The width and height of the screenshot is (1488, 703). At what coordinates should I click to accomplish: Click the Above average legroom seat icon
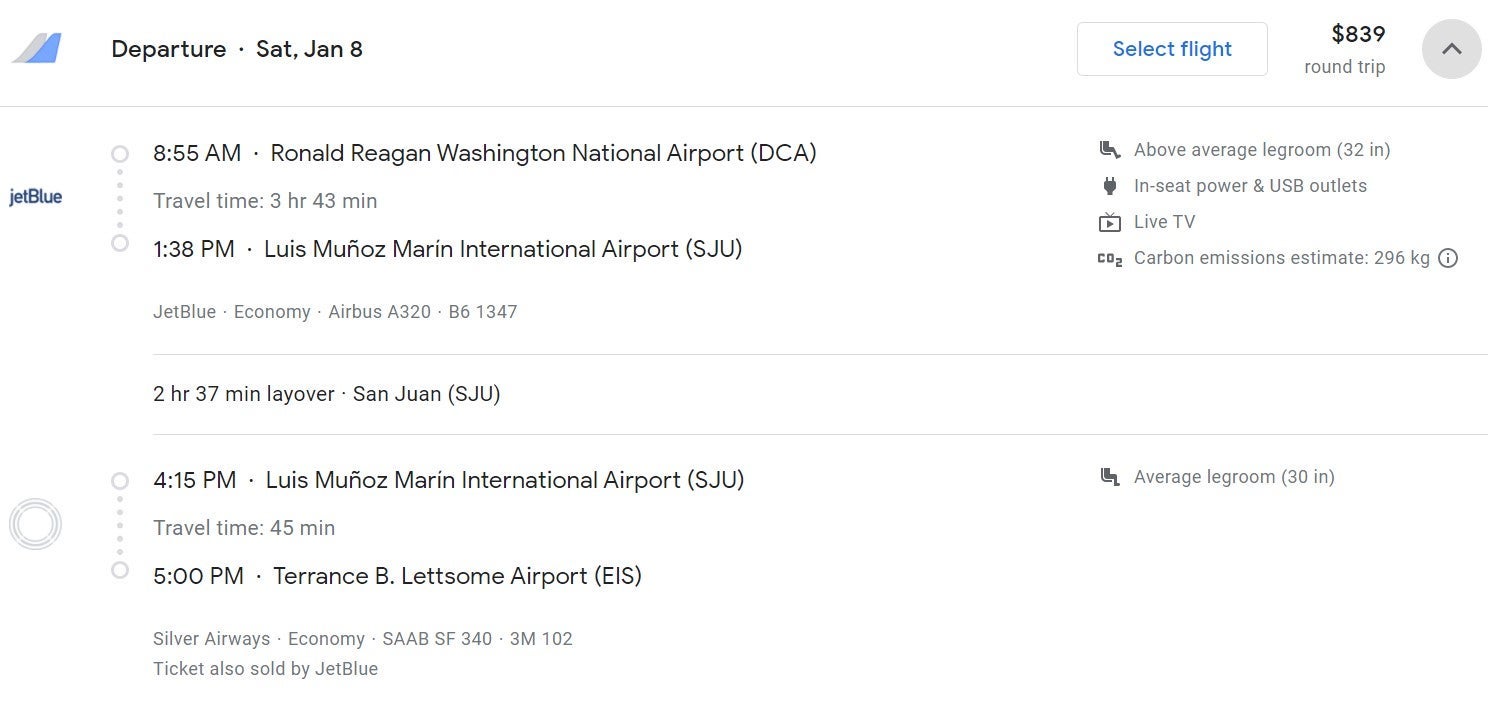1109,150
